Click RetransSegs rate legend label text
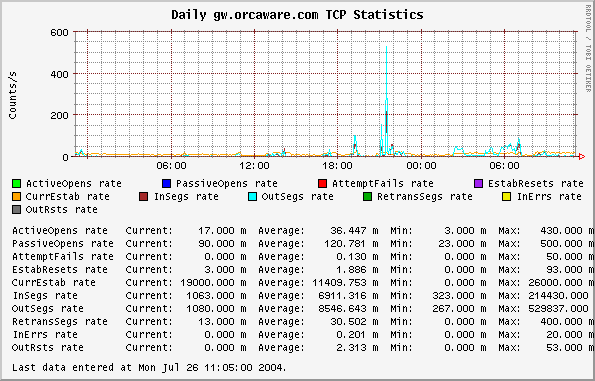The width and height of the screenshot is (595, 381). tap(425, 197)
